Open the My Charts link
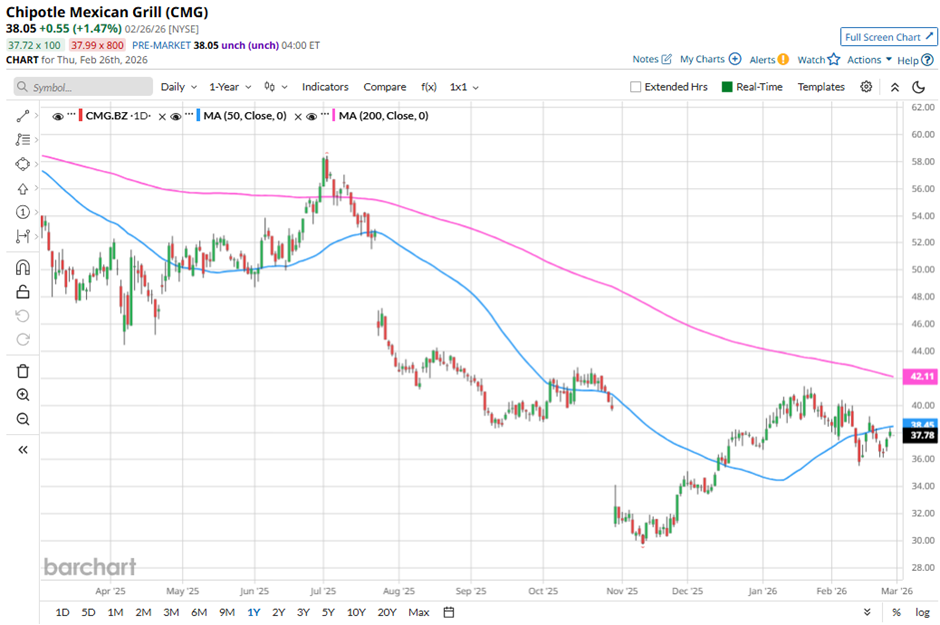Screen dimensions: 940x625 pos(710,60)
